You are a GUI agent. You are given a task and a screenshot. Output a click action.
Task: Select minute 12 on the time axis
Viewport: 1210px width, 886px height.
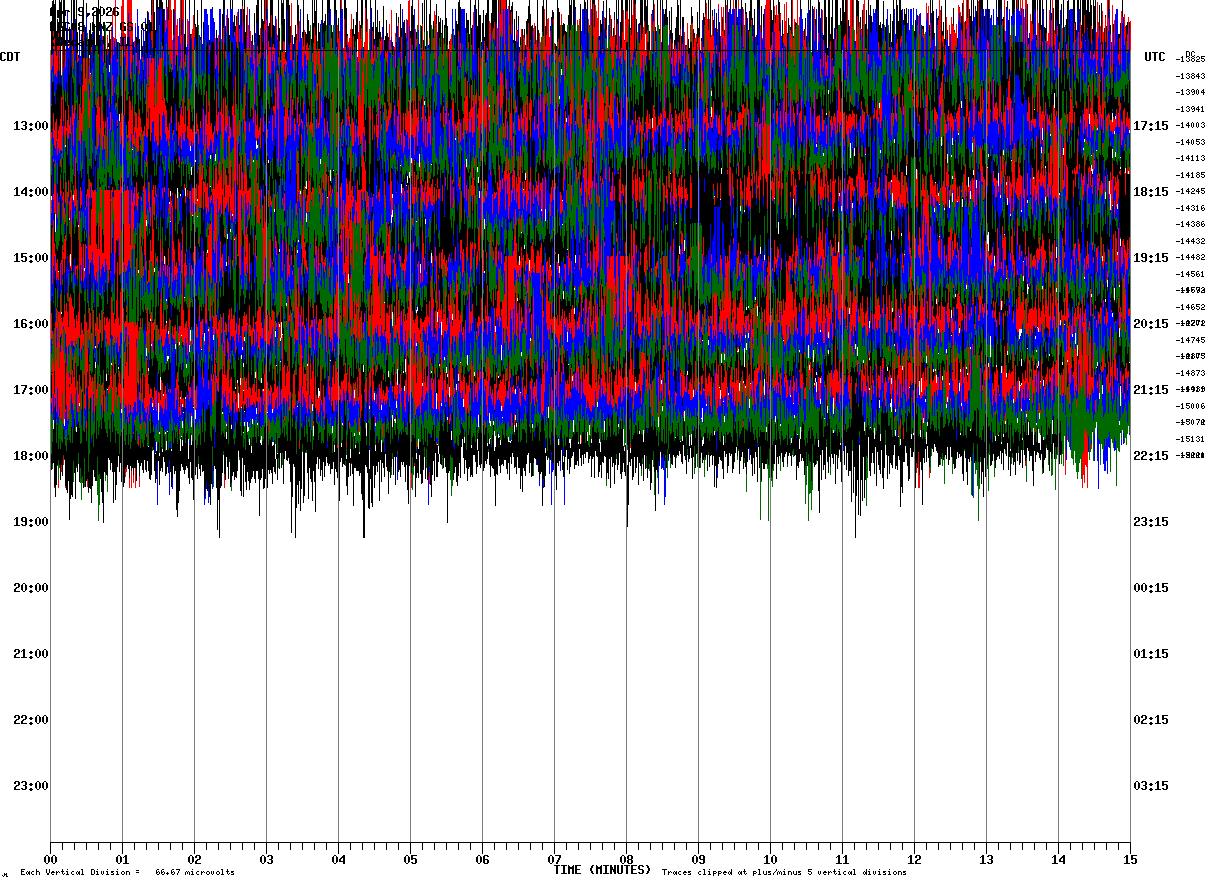[914, 859]
